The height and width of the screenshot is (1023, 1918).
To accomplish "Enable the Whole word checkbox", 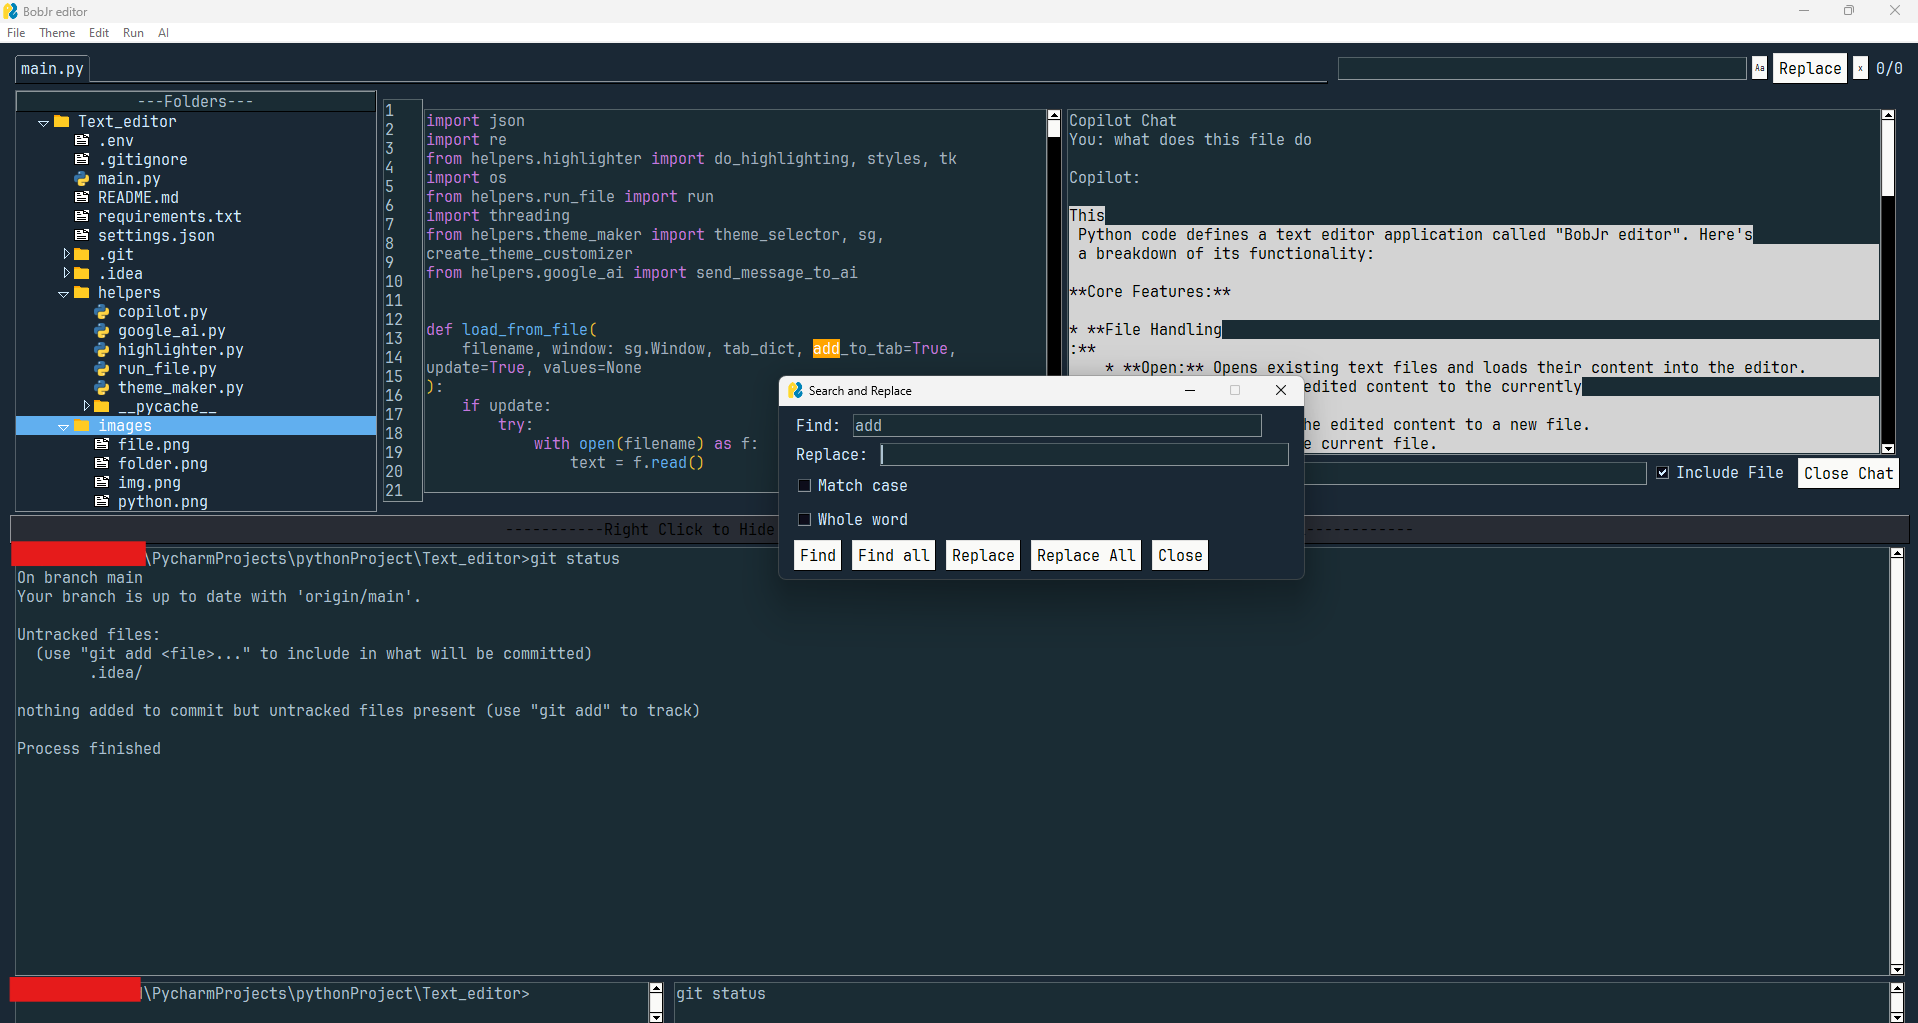I will click(804, 519).
